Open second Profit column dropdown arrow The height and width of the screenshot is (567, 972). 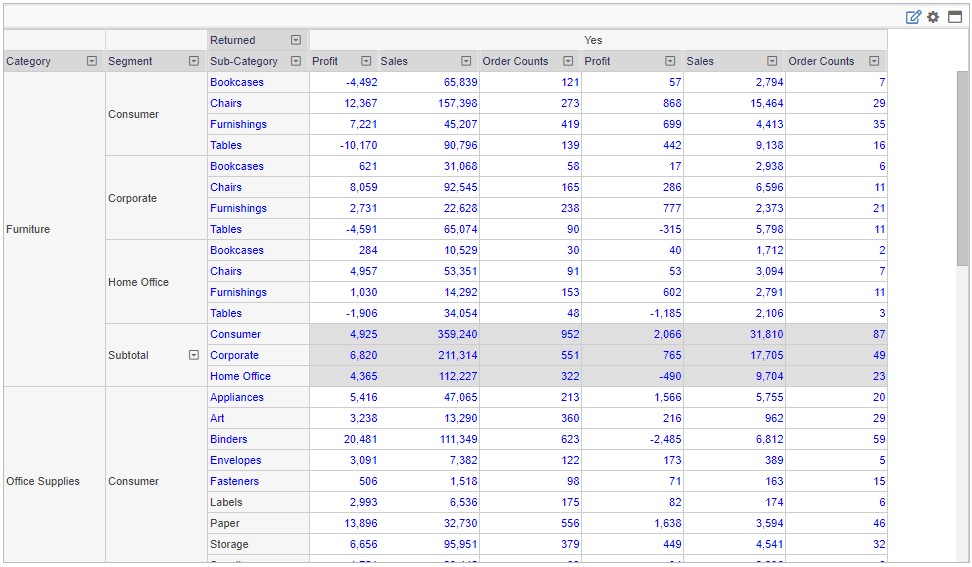point(670,61)
